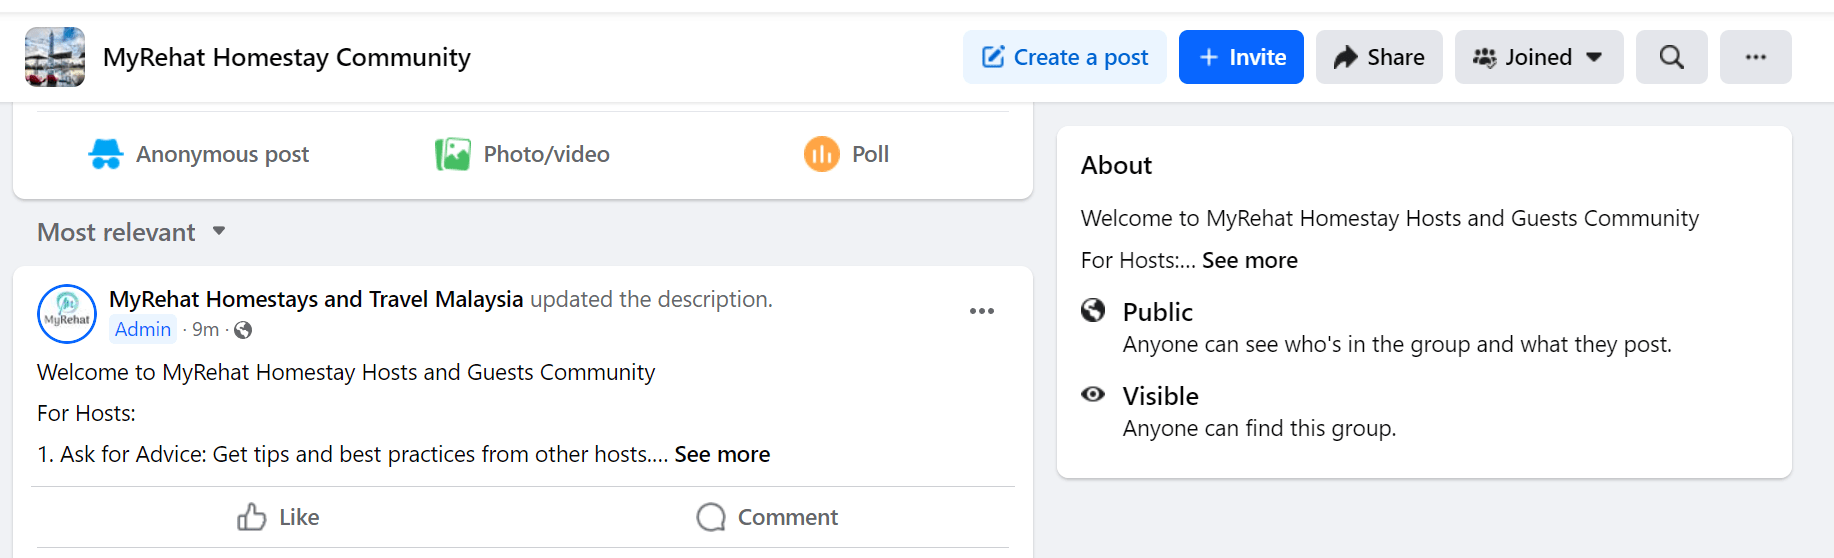The width and height of the screenshot is (1834, 558).
Task: Click the plus icon on Invite
Action: (1209, 57)
